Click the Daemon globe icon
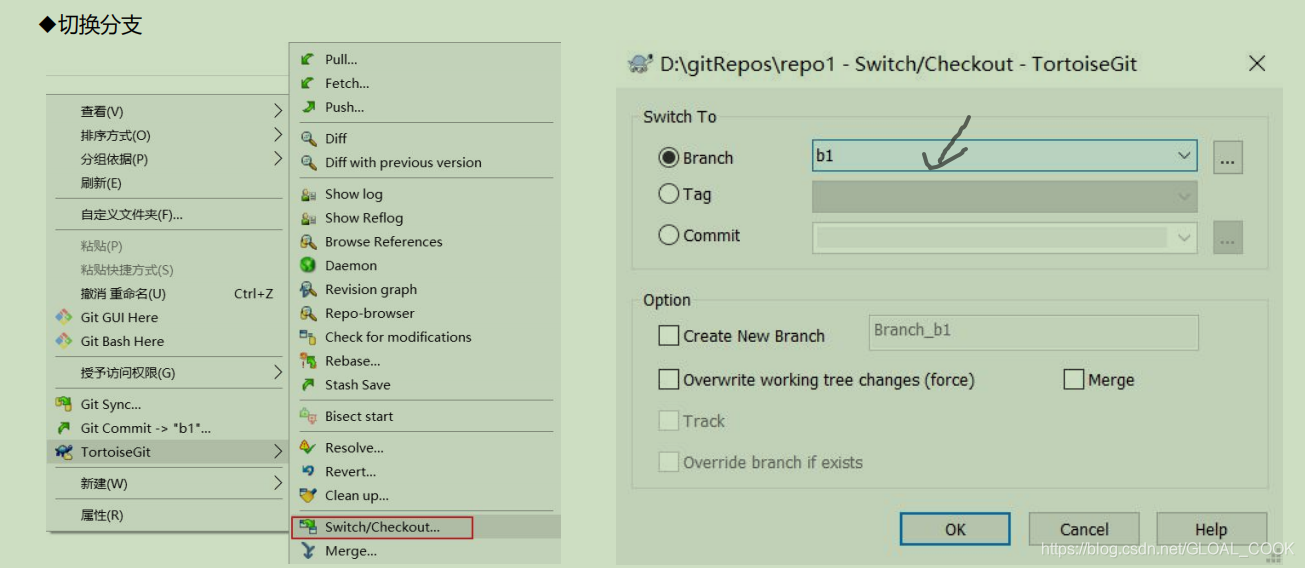 (308, 265)
